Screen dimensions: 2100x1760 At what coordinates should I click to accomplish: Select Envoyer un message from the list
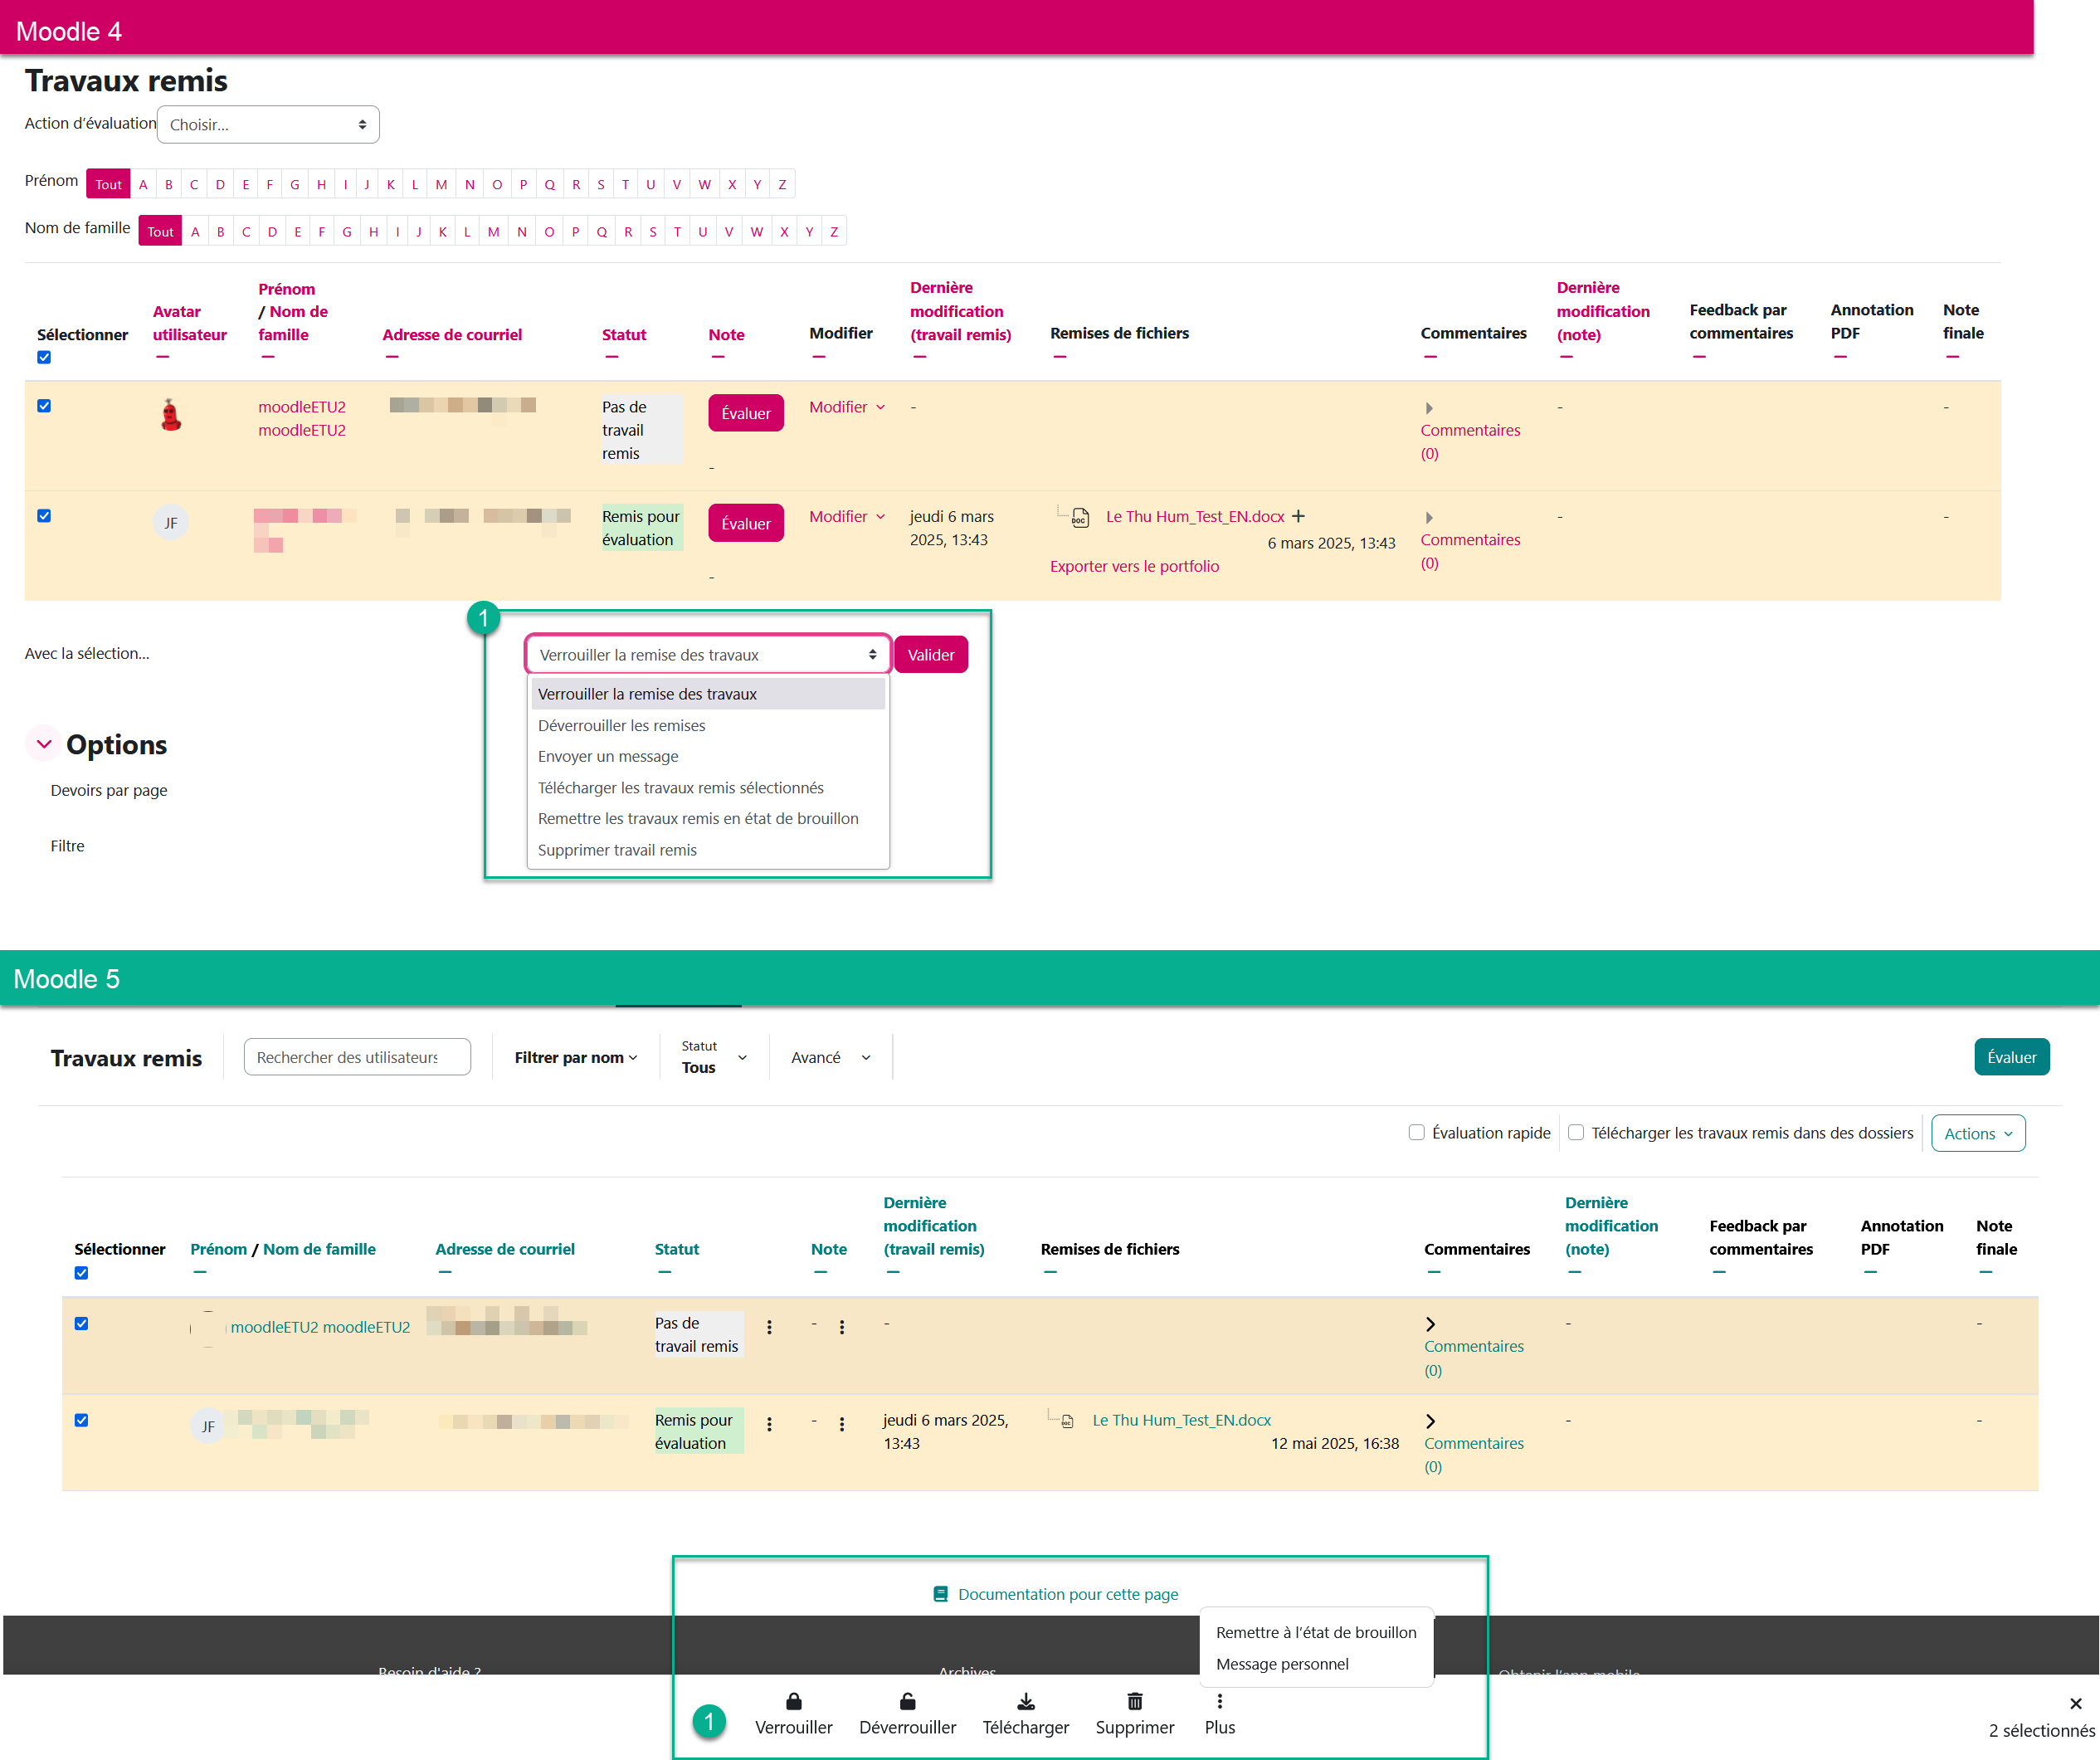point(608,756)
